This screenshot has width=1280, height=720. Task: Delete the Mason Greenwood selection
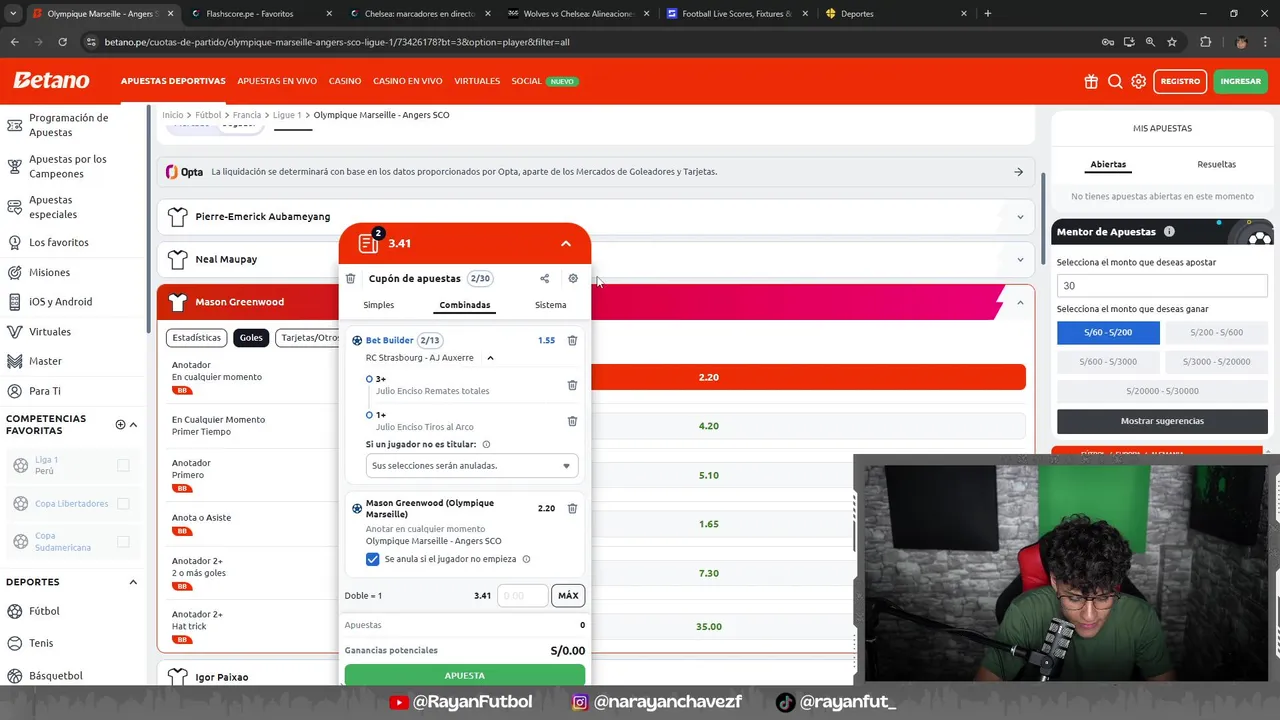[572, 508]
